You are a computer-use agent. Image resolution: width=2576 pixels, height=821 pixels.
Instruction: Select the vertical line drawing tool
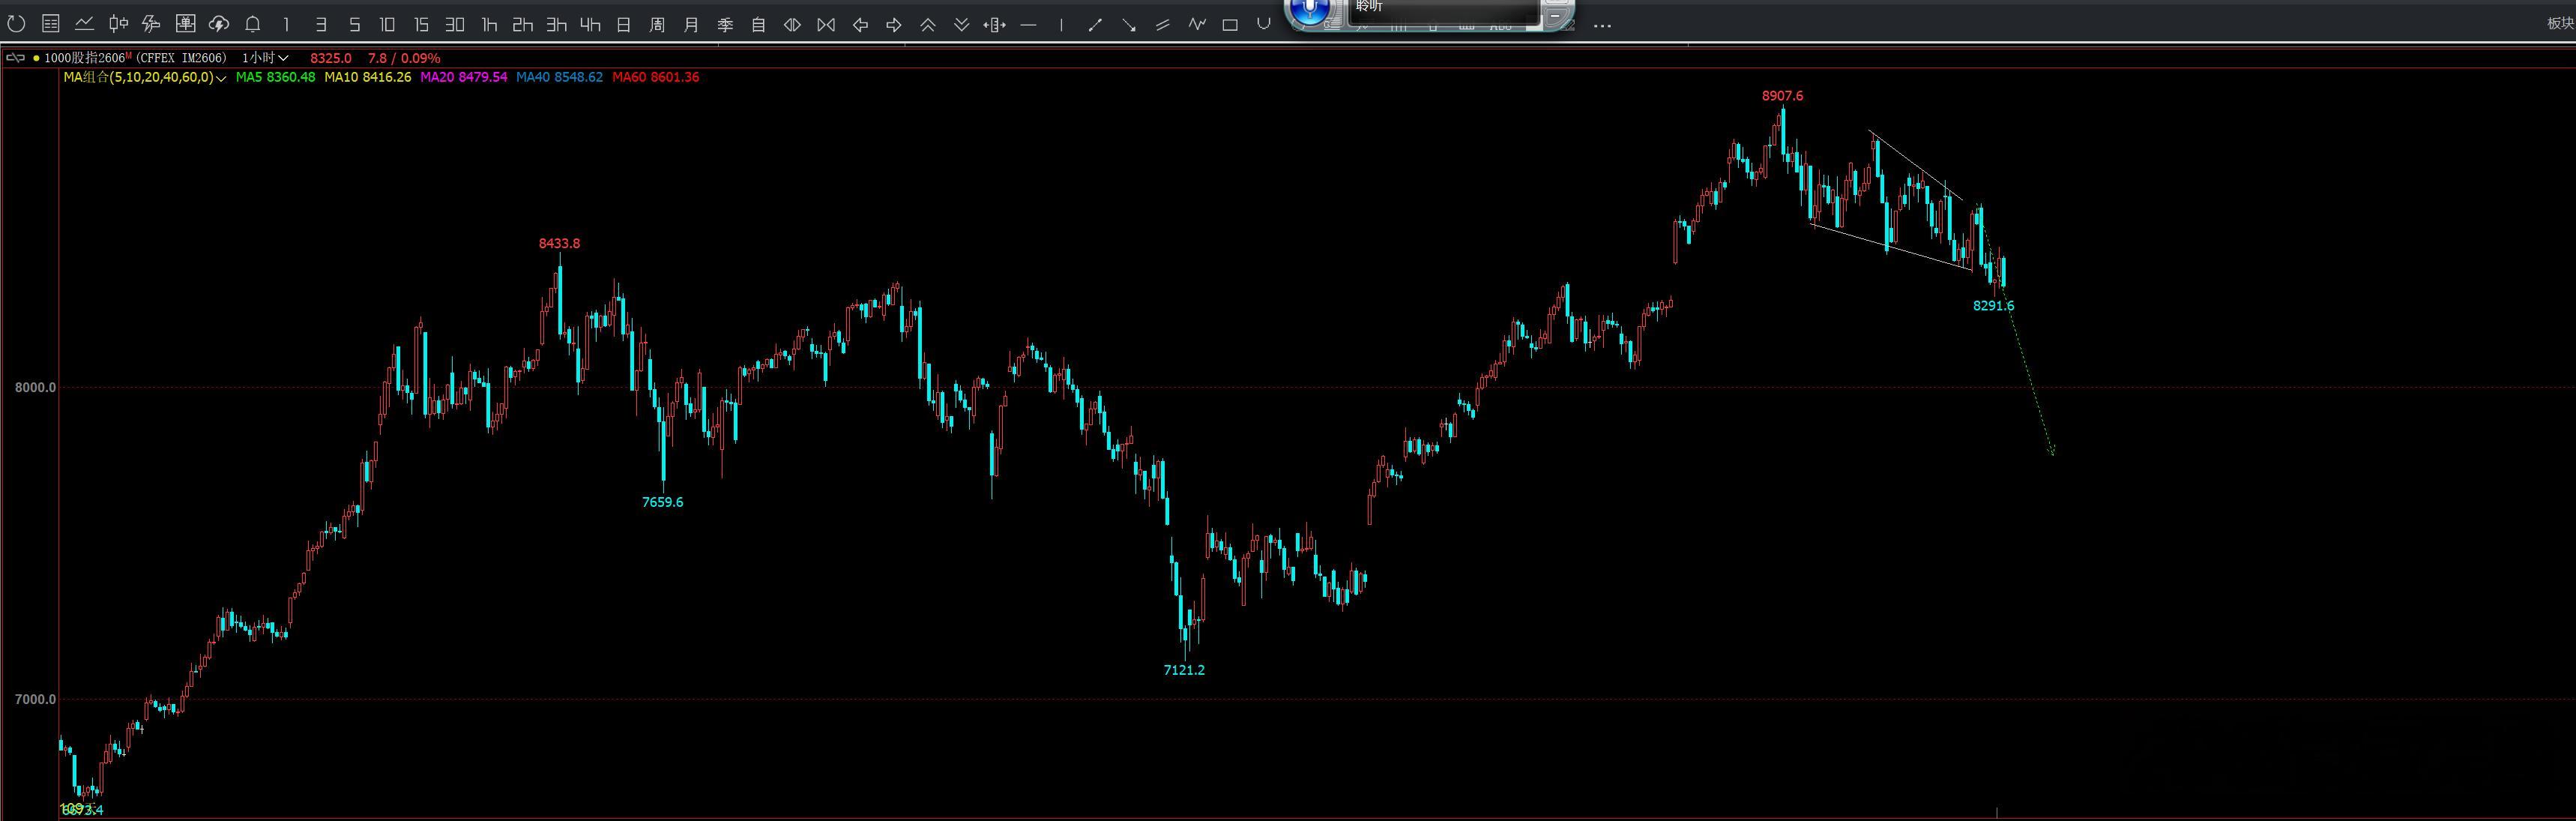(x=1061, y=25)
